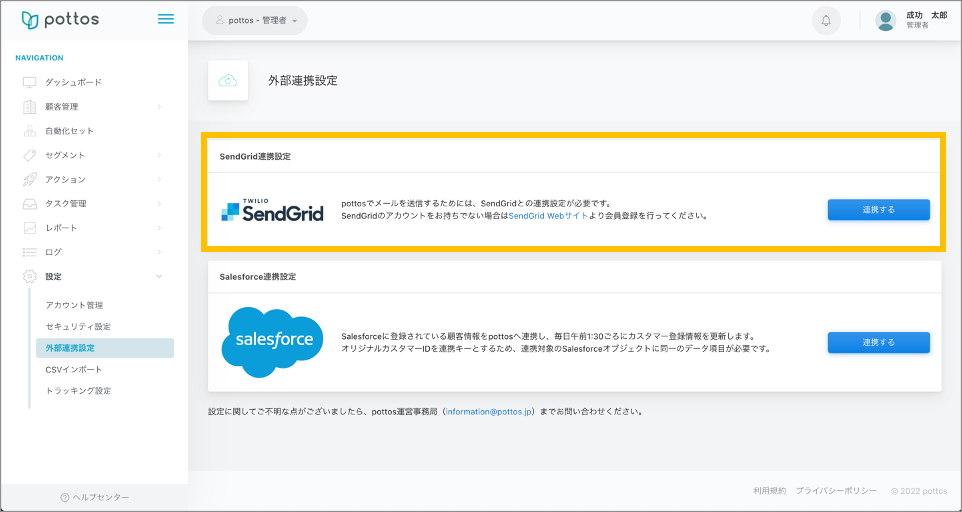Open the notification bell
962x512 pixels.
[x=826, y=20]
